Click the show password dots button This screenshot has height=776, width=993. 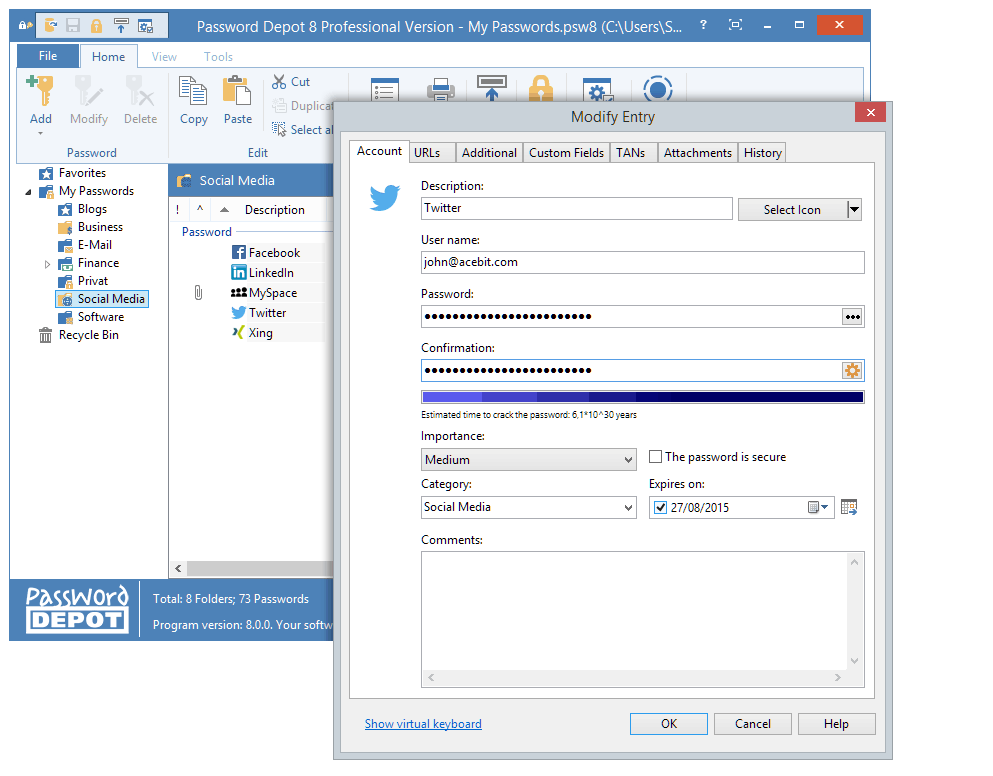[852, 317]
